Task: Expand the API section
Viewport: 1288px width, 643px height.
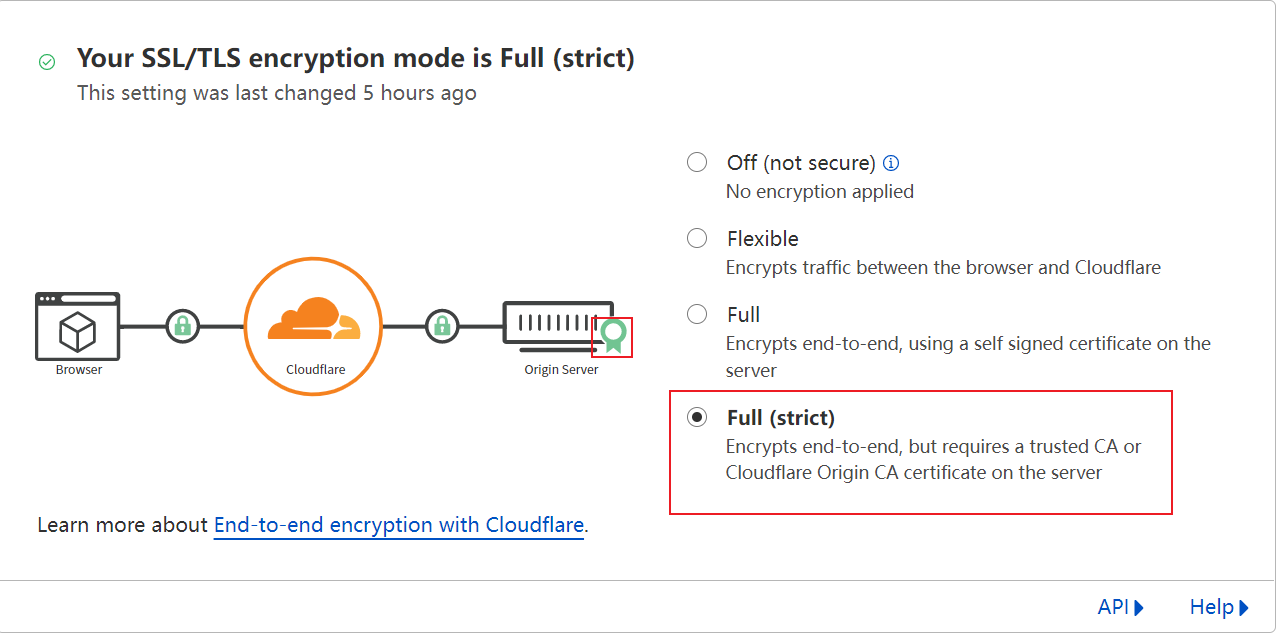Action: click(1113, 607)
